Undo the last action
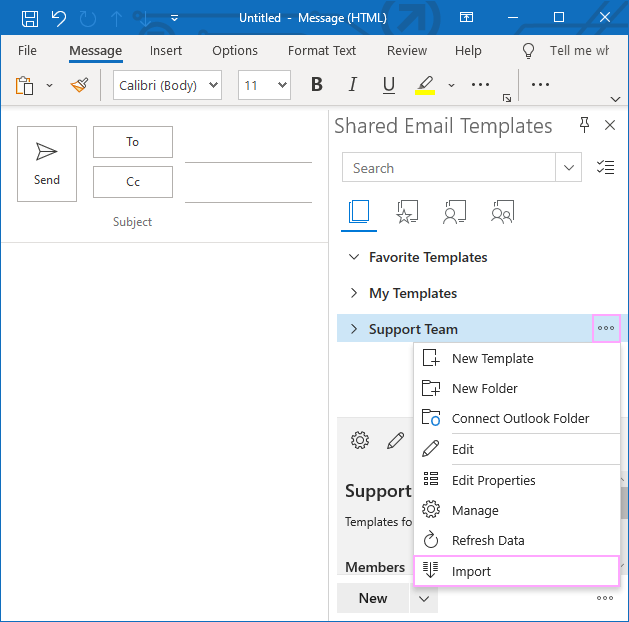This screenshot has width=629, height=622. (59, 18)
